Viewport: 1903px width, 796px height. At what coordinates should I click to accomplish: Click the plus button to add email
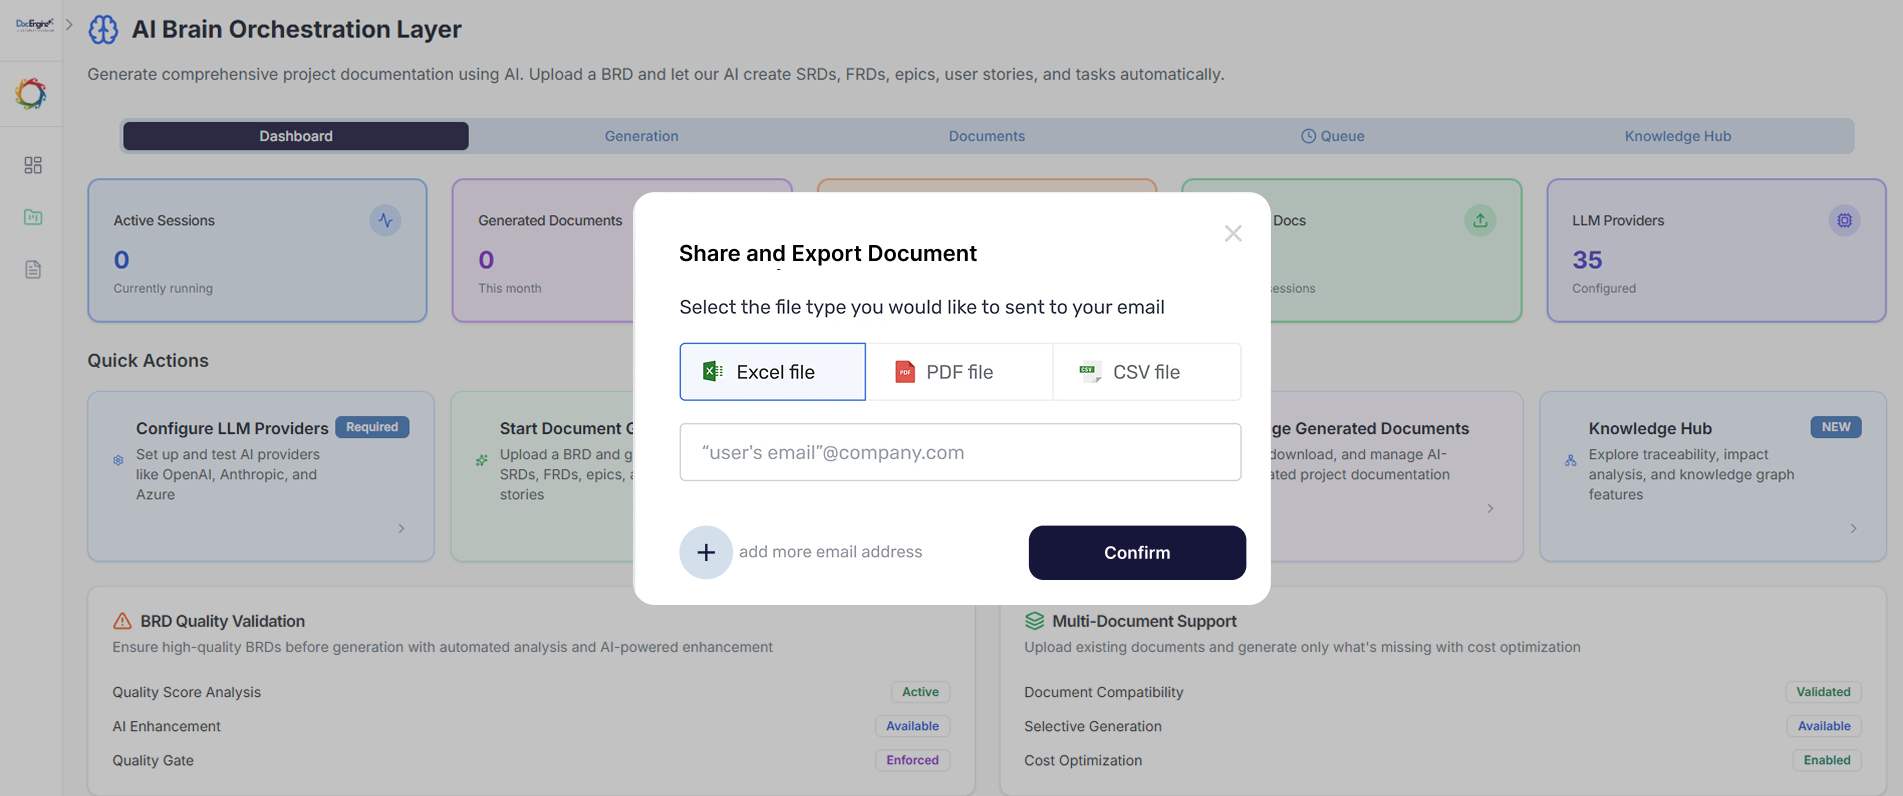706,552
